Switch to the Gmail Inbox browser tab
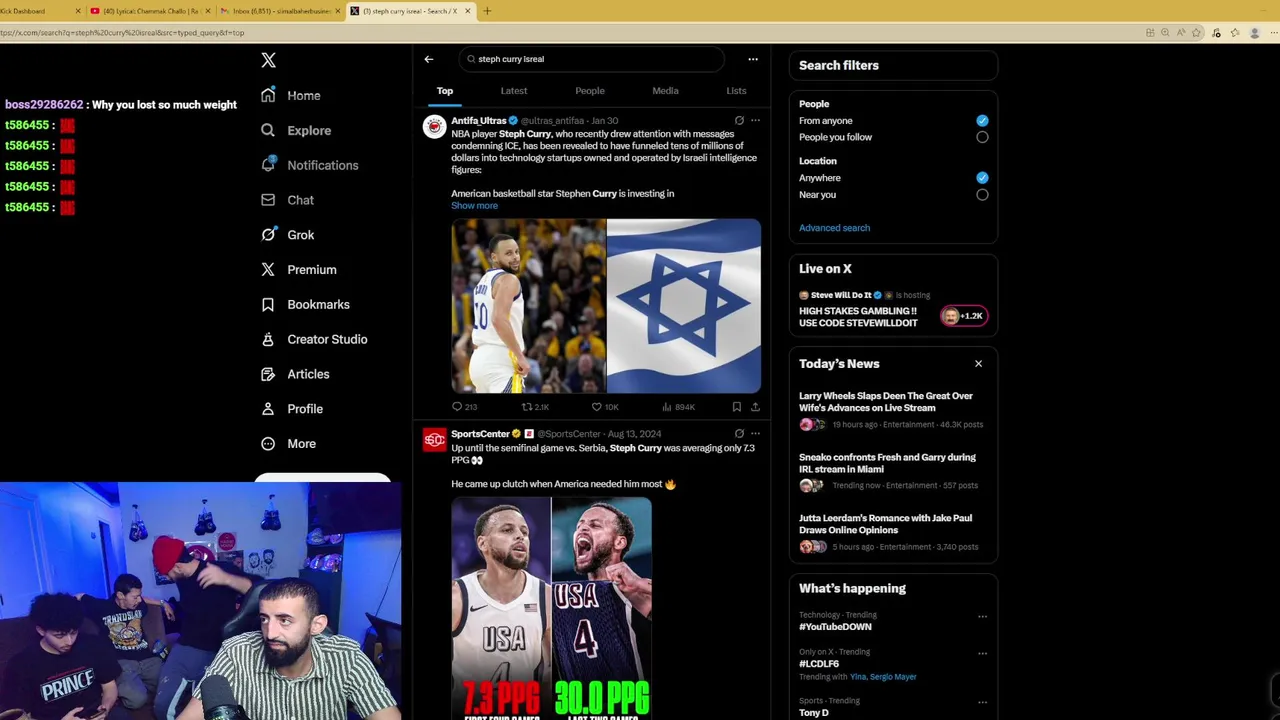Image resolution: width=1280 pixels, height=720 pixels. pyautogui.click(x=280, y=11)
